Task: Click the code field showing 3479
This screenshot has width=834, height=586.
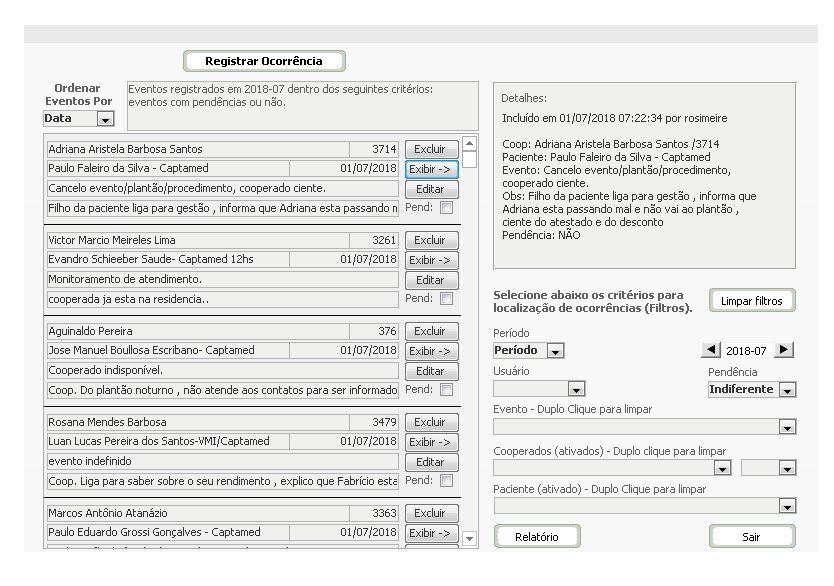Action: point(374,422)
